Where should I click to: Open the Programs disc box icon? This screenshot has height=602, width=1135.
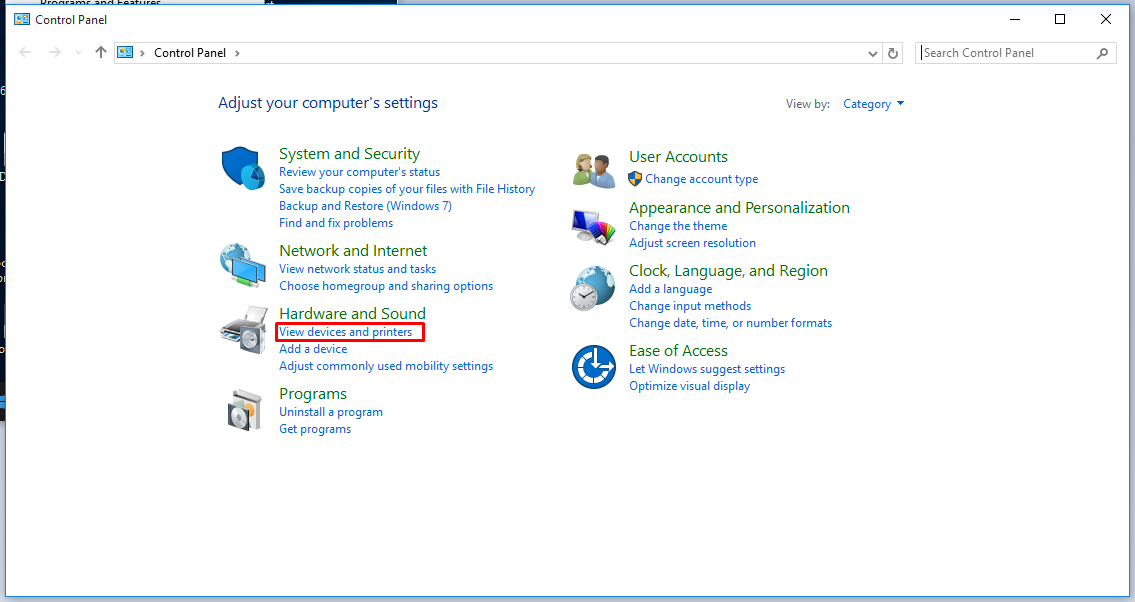tap(243, 409)
